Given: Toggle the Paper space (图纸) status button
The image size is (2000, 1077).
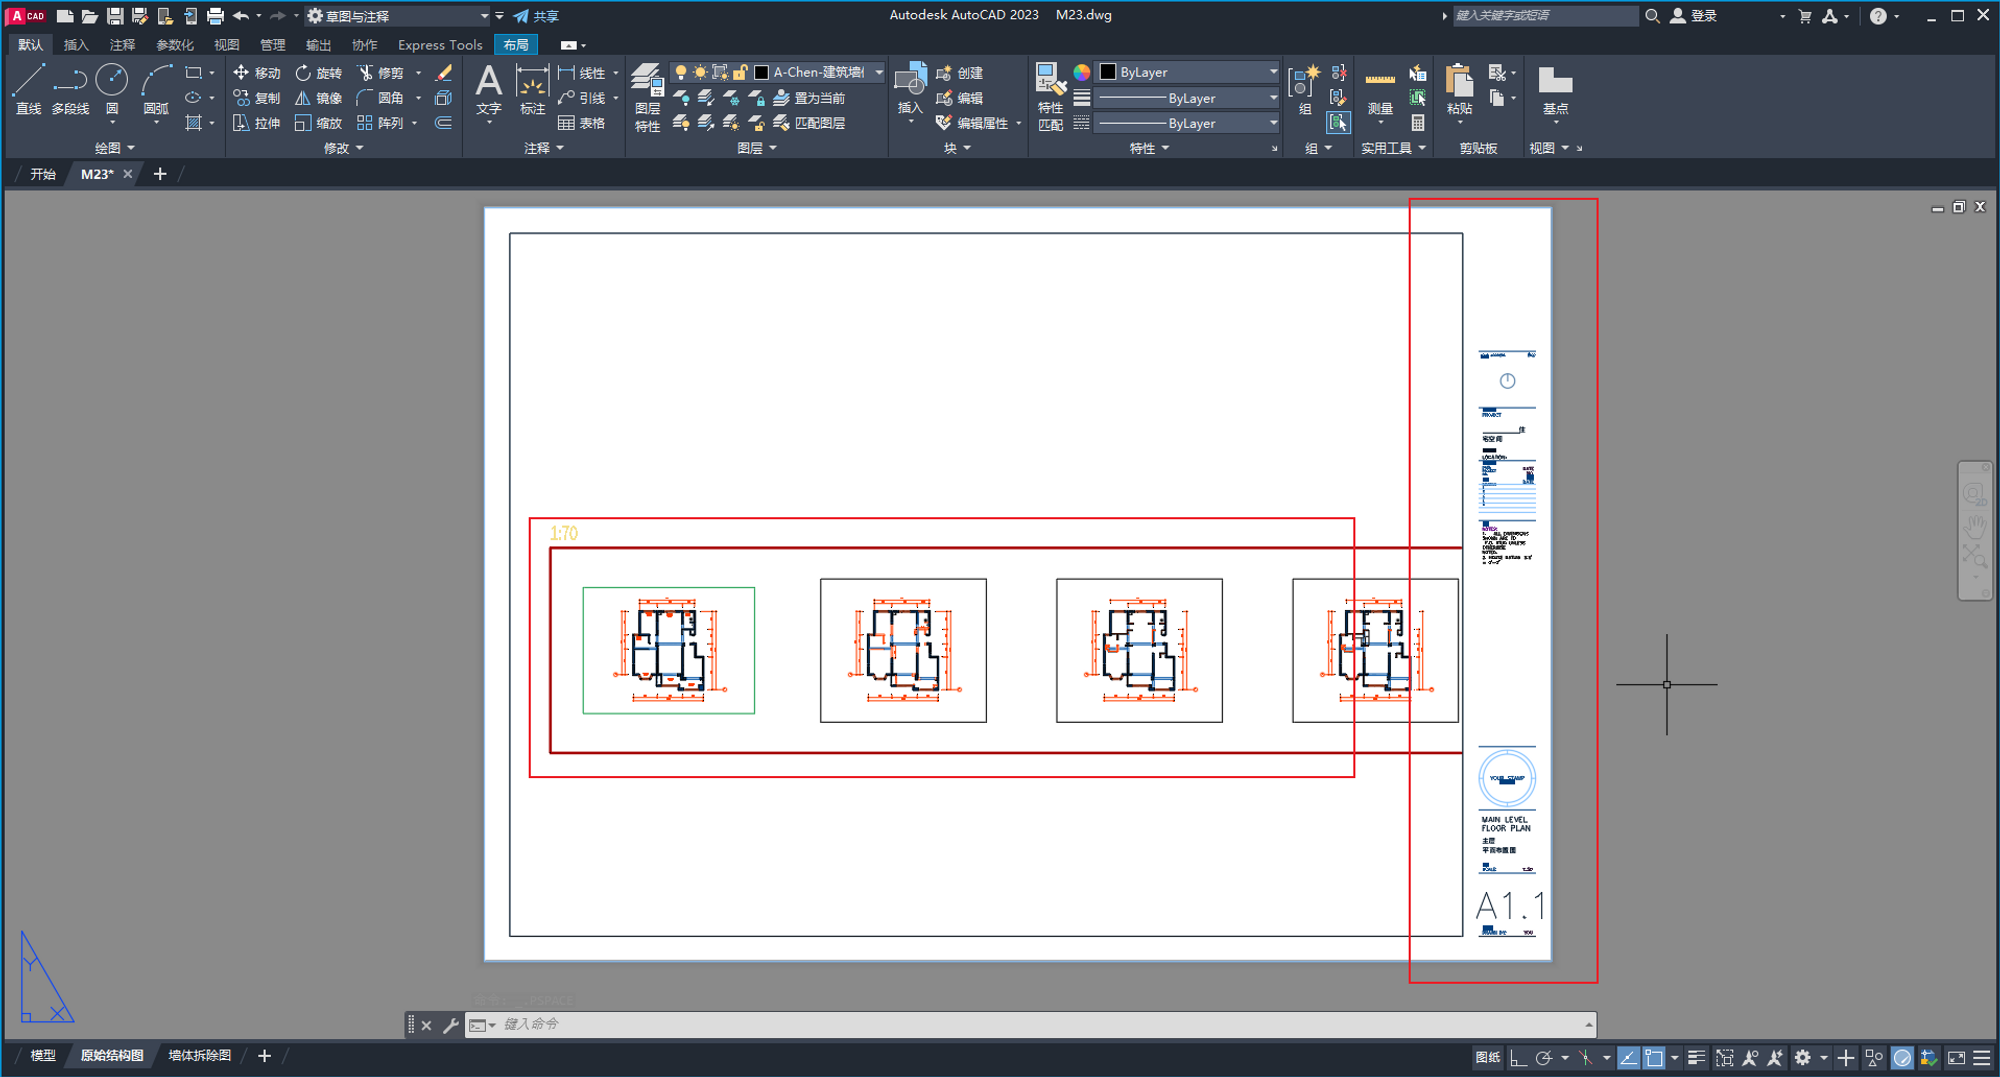Looking at the screenshot, I should pyautogui.click(x=1488, y=1057).
